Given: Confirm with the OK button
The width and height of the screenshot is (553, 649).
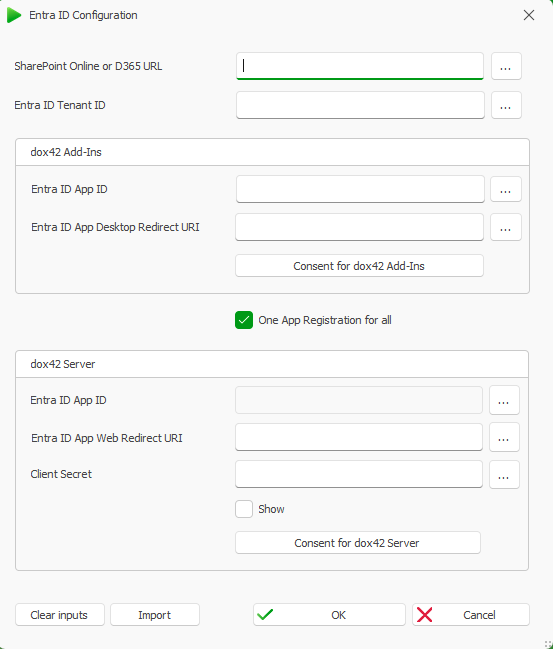Looking at the screenshot, I should [329, 615].
